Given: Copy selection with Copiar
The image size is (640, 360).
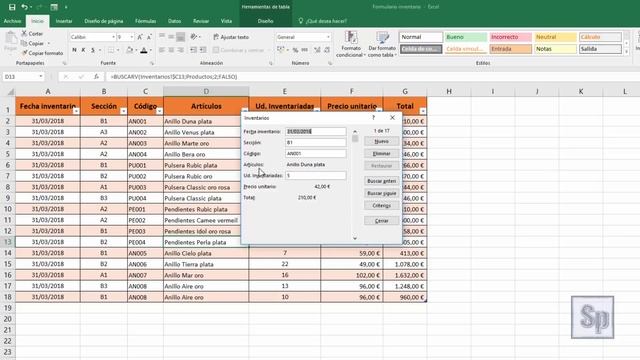Looking at the screenshot, I should pos(33,43).
